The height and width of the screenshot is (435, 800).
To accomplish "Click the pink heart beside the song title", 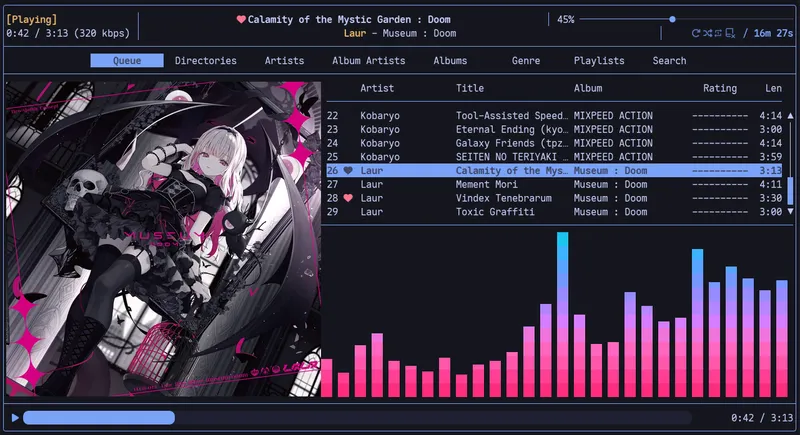I will 241,19.
